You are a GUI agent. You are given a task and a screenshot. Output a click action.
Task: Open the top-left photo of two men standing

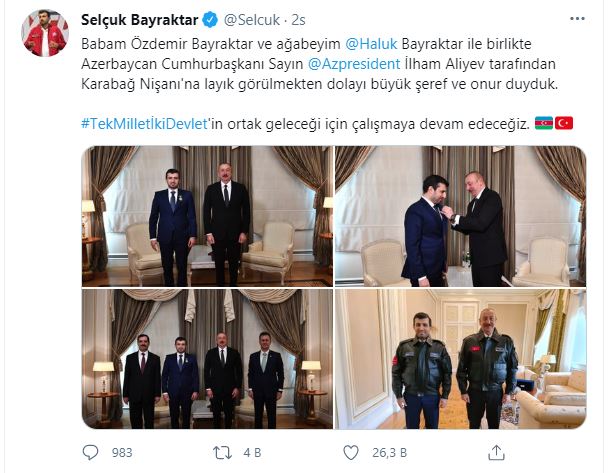pyautogui.click(x=207, y=216)
